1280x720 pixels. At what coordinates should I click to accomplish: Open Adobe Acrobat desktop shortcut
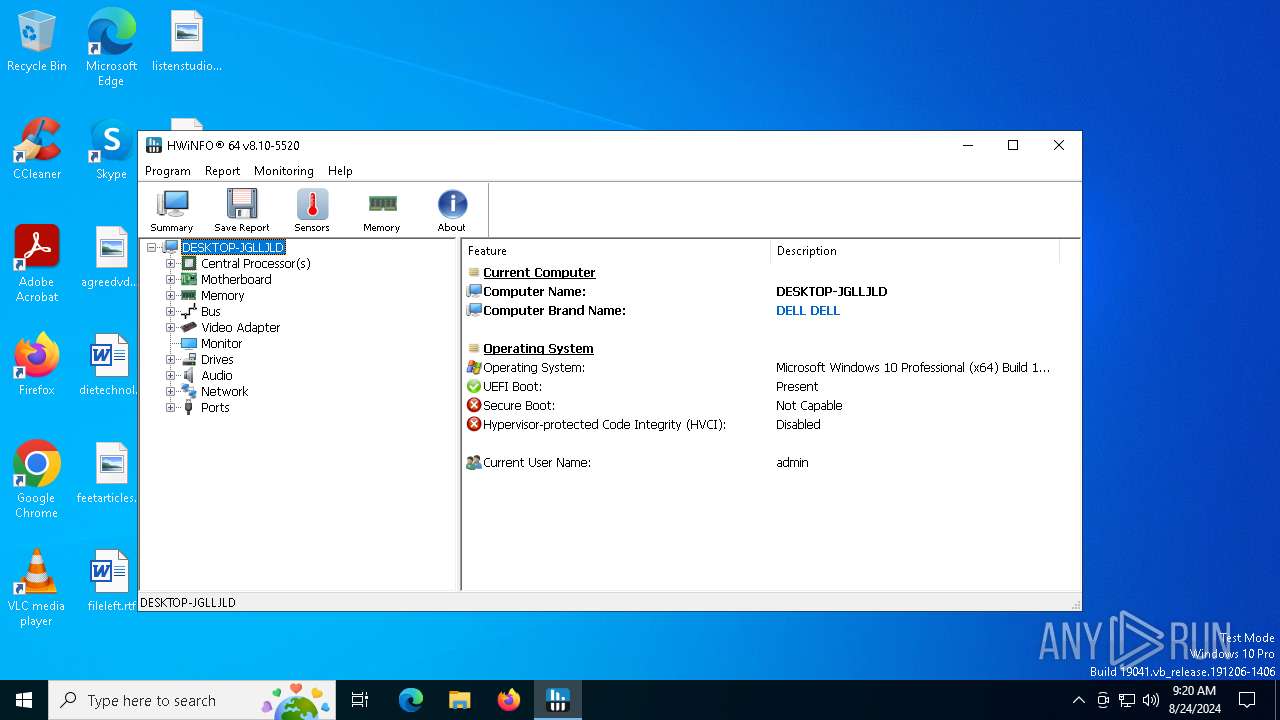point(37,264)
